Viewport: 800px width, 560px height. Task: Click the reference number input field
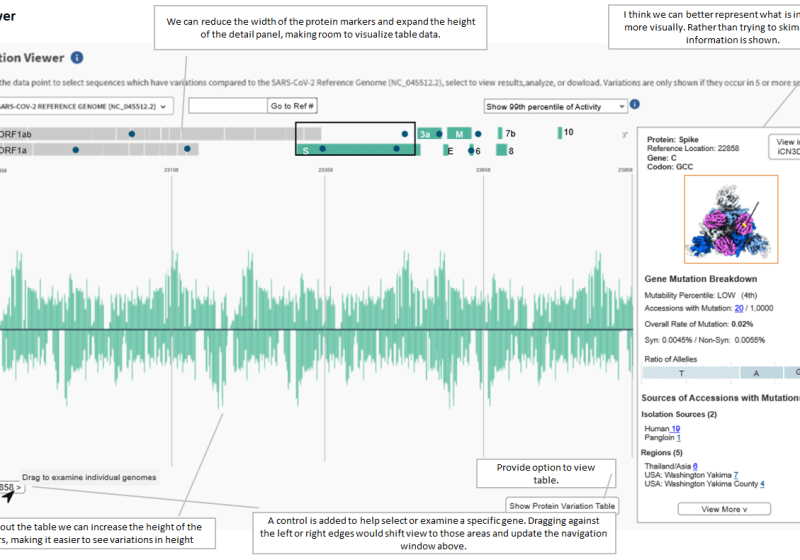(x=228, y=106)
